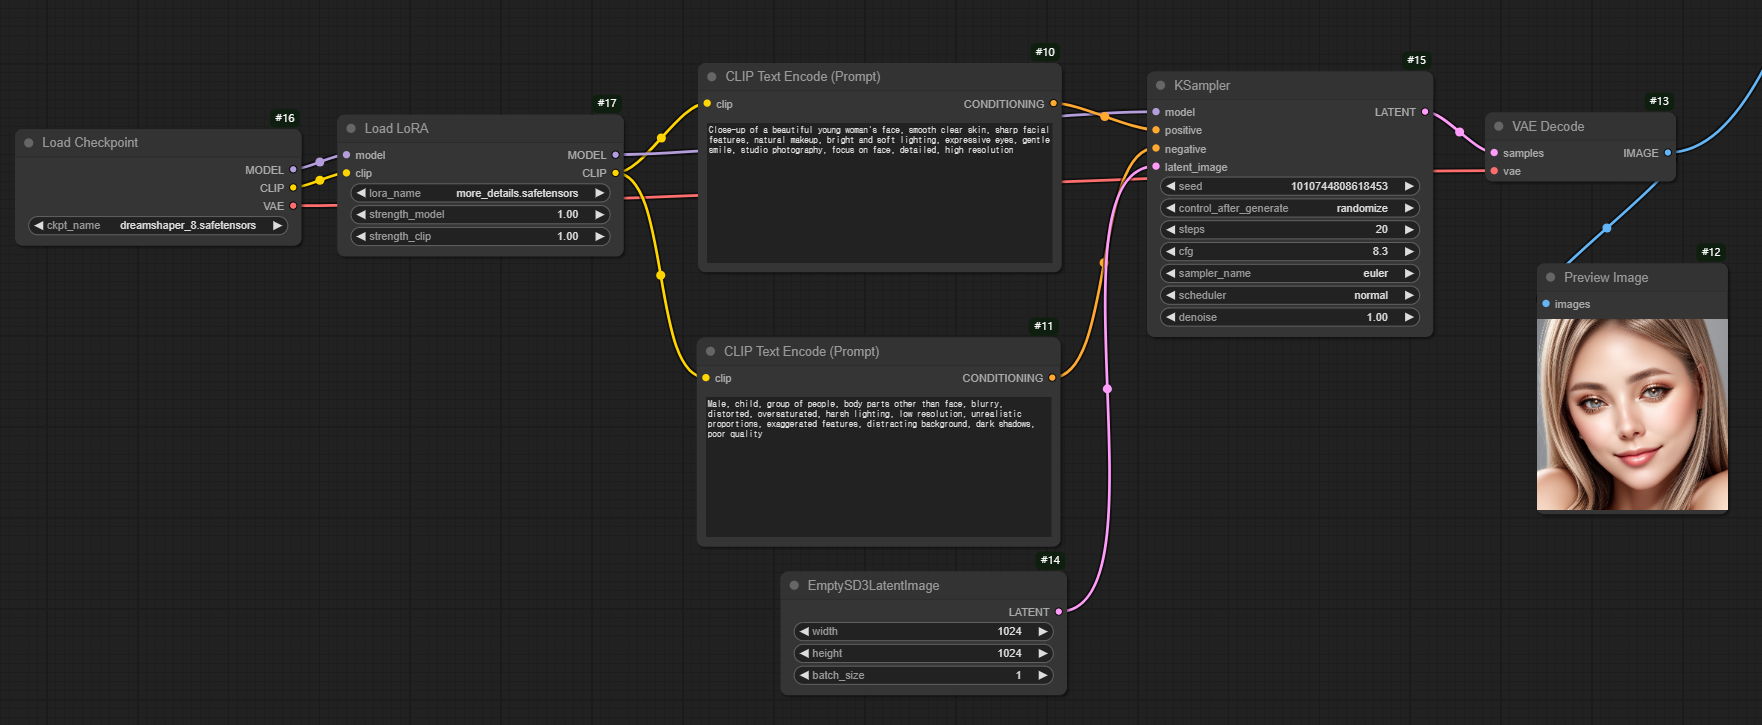The image size is (1762, 725).
Task: Click the CLIP output port on Load Checkpoint
Action: point(293,188)
